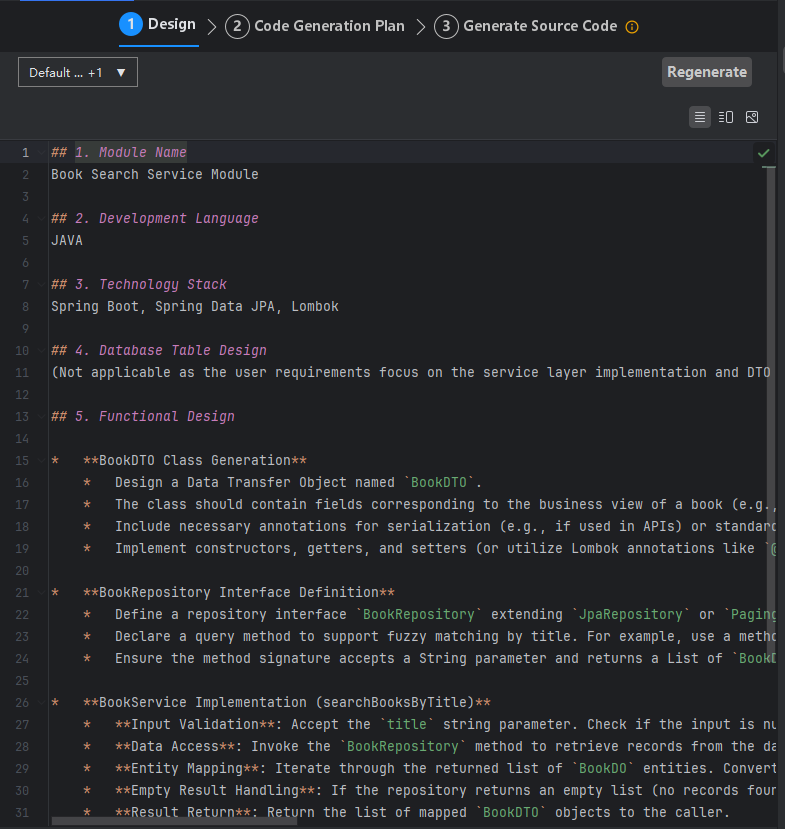Click the orange info icon beside Generate Source Code
Screen dimensions: 785x829
pos(632,27)
